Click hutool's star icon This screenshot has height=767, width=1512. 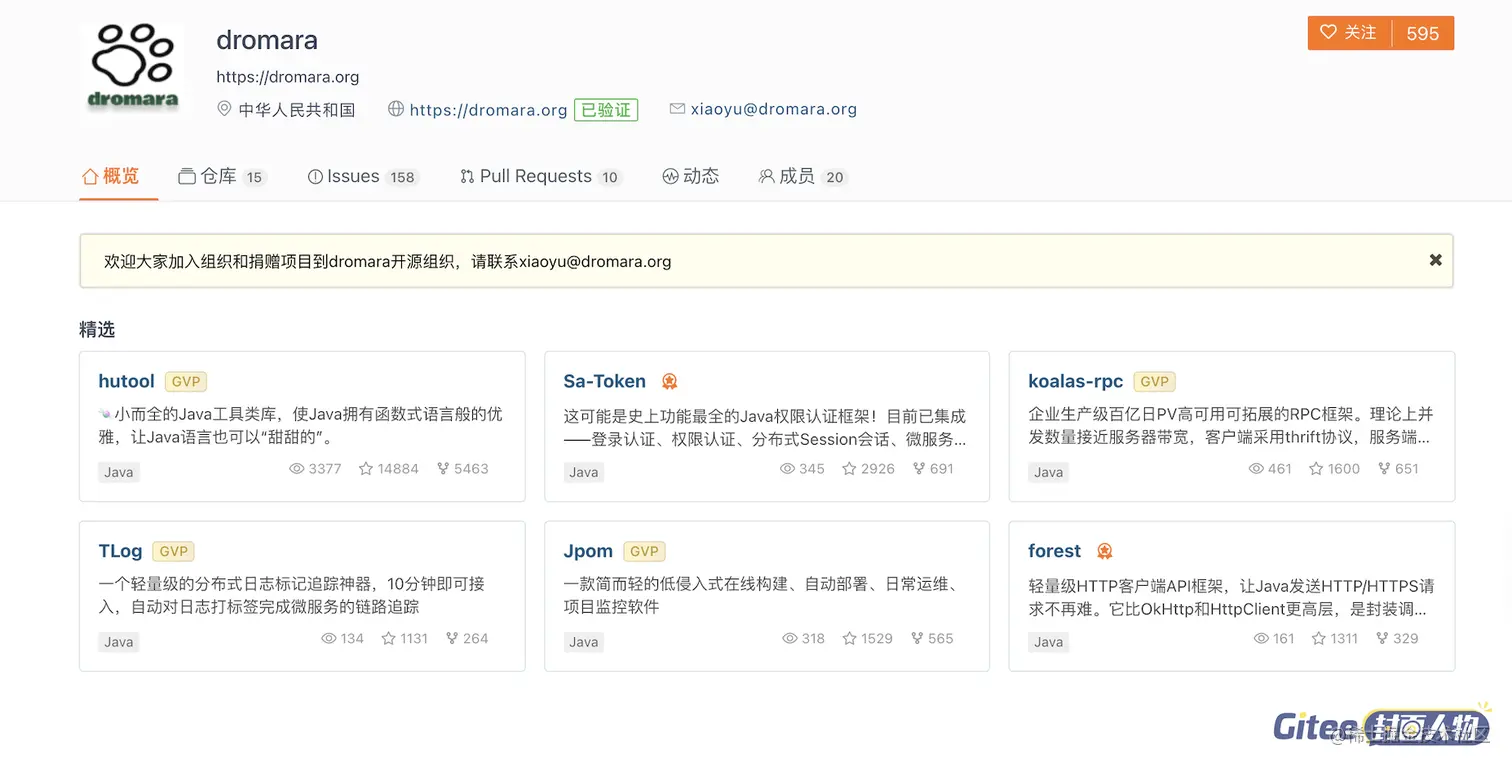tap(366, 468)
